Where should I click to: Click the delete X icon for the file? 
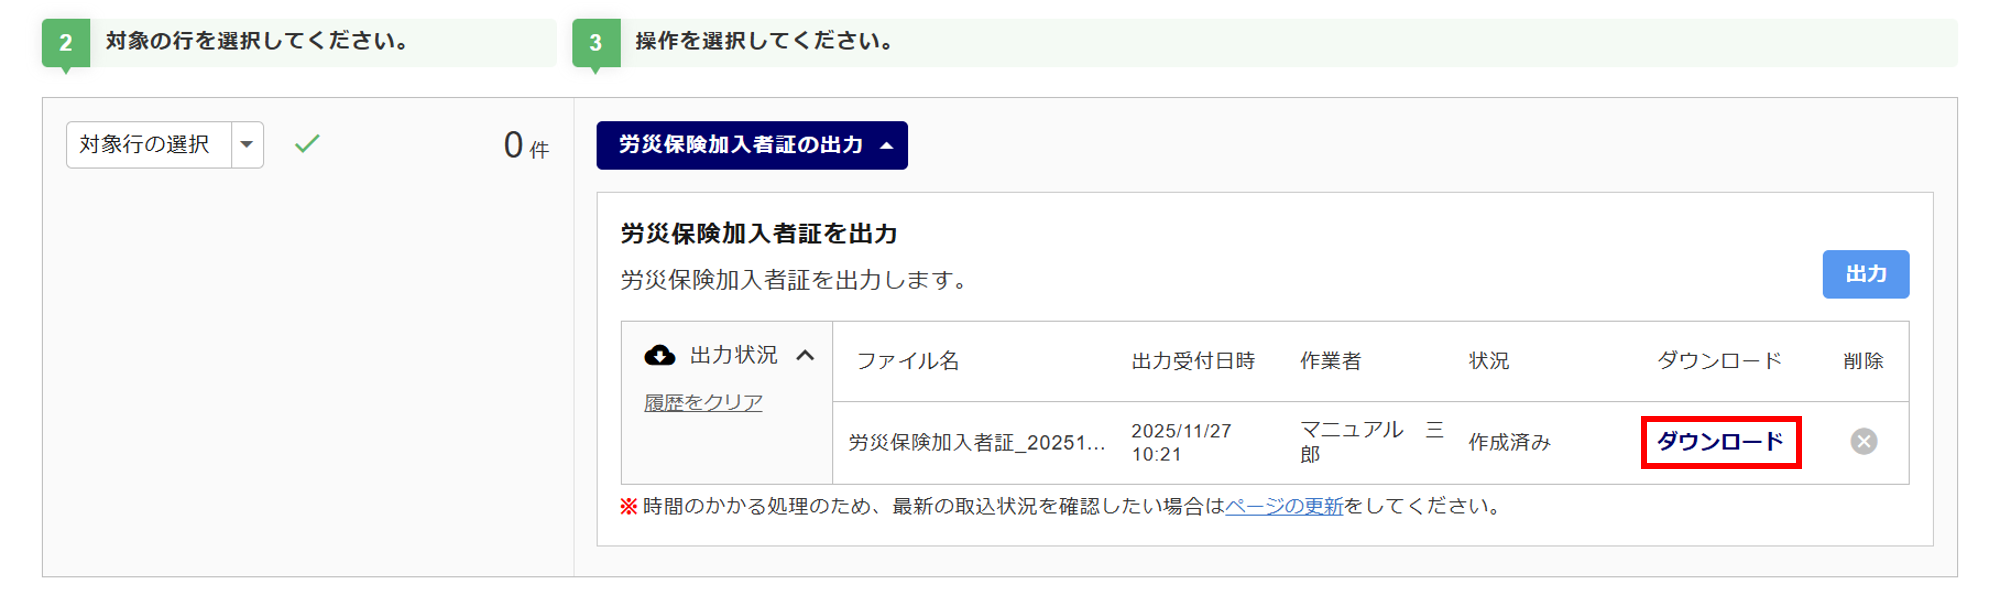pos(1863,441)
